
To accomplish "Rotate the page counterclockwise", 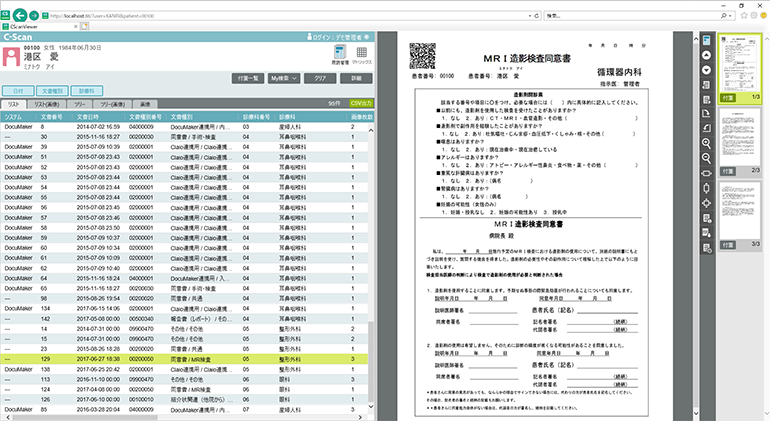I will tap(707, 128).
